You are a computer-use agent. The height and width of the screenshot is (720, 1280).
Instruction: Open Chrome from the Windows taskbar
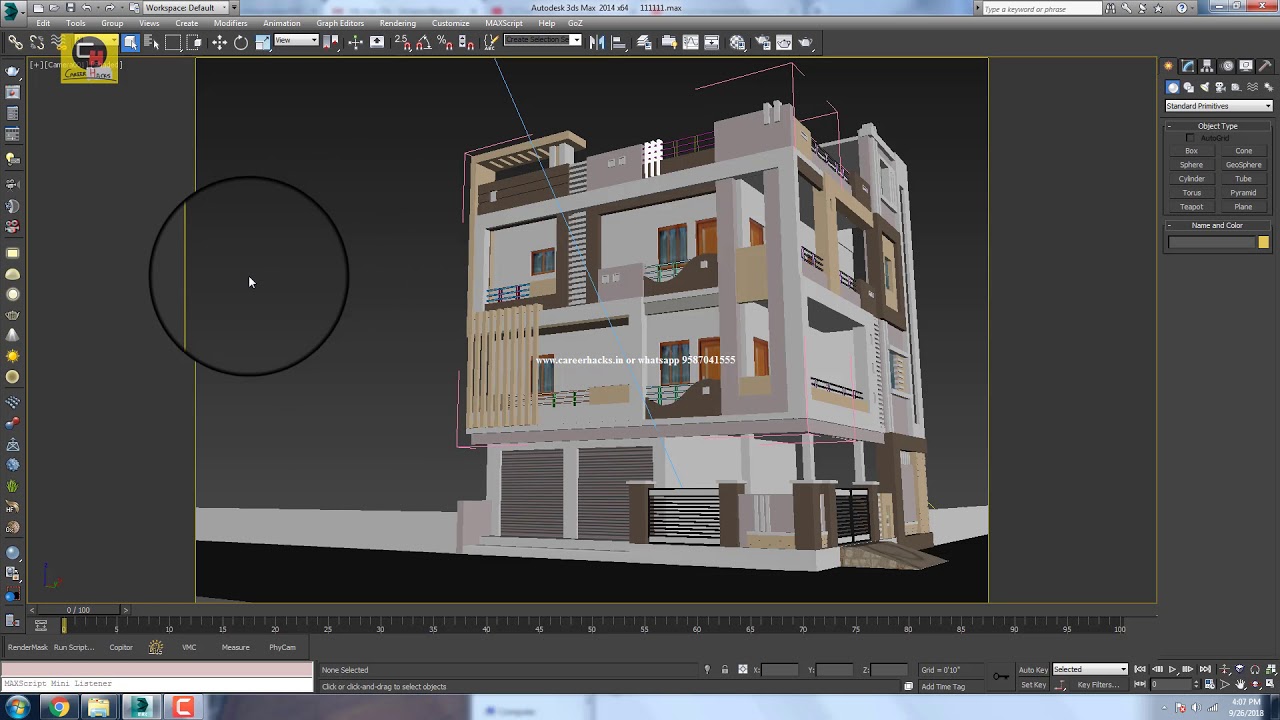59,708
